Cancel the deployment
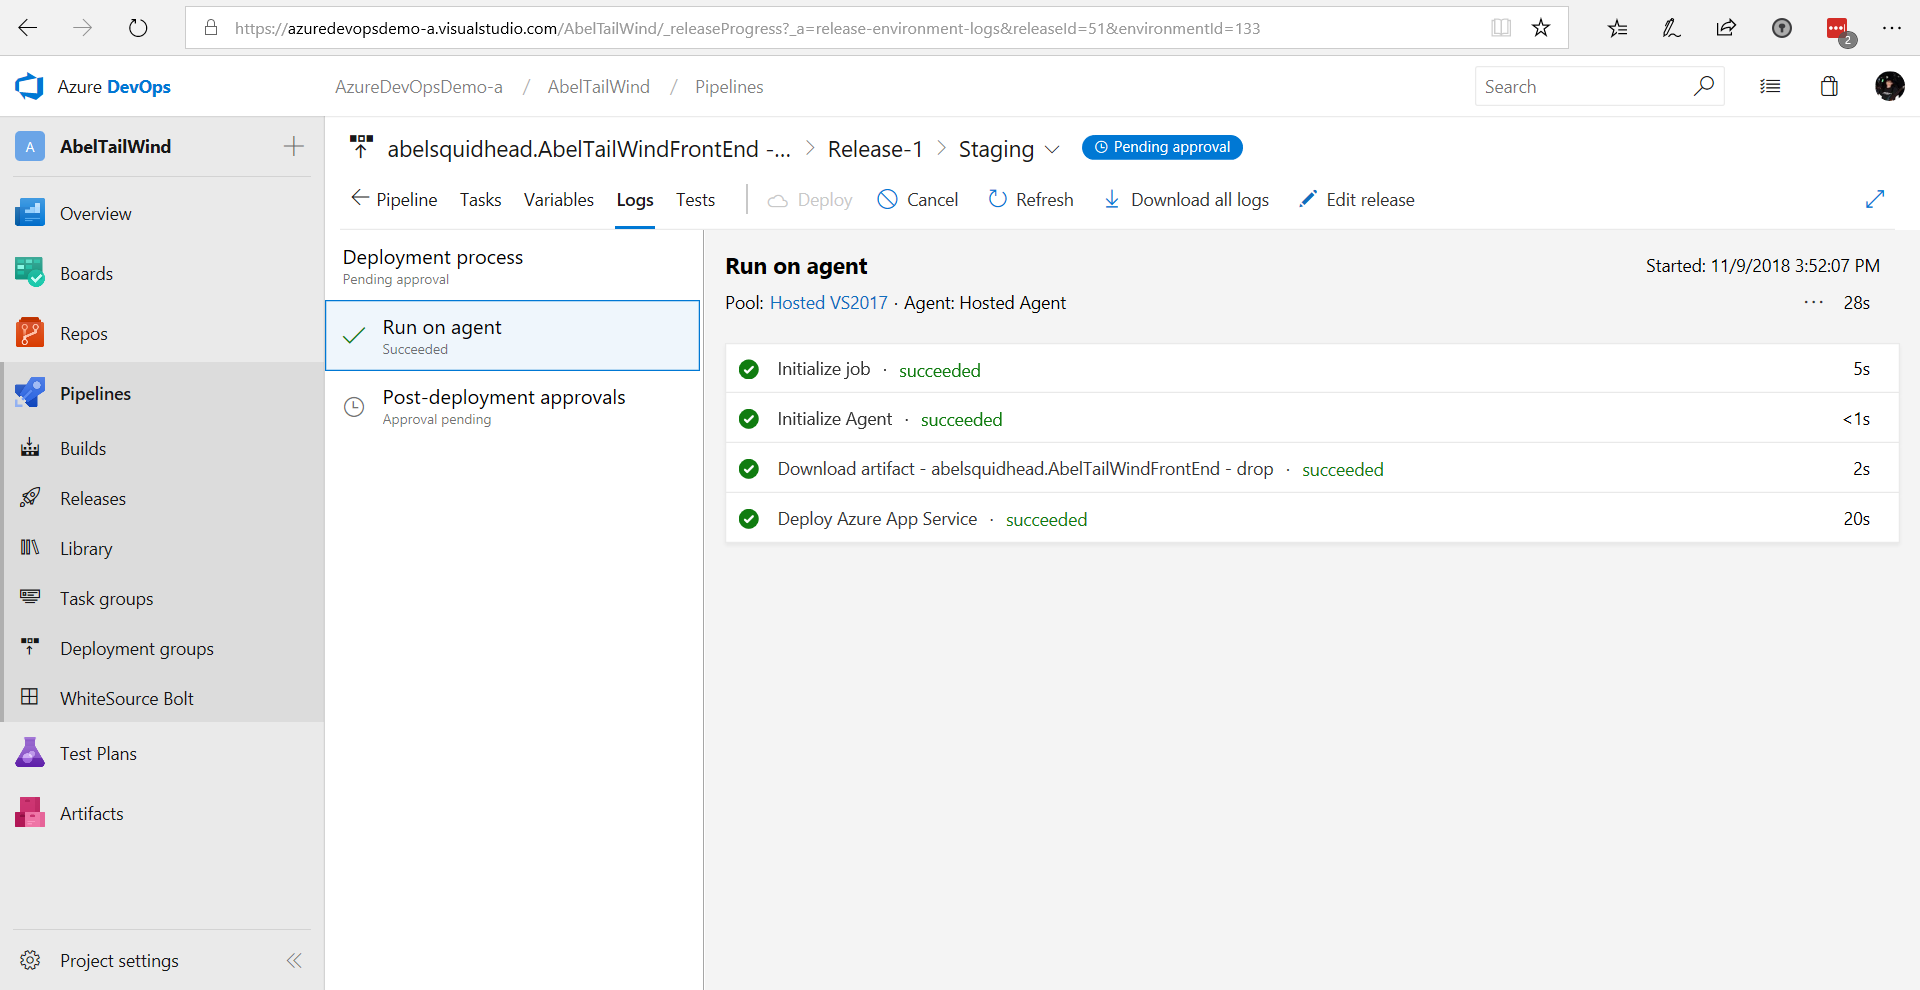Screen dimensions: 1920x990 [918, 199]
